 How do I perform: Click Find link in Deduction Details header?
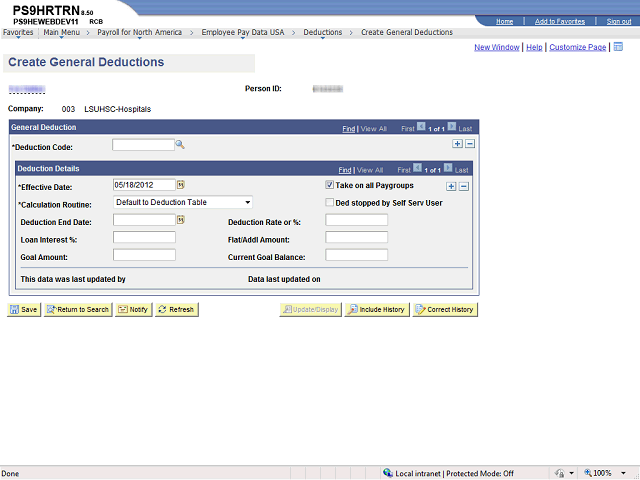pyautogui.click(x=345, y=170)
